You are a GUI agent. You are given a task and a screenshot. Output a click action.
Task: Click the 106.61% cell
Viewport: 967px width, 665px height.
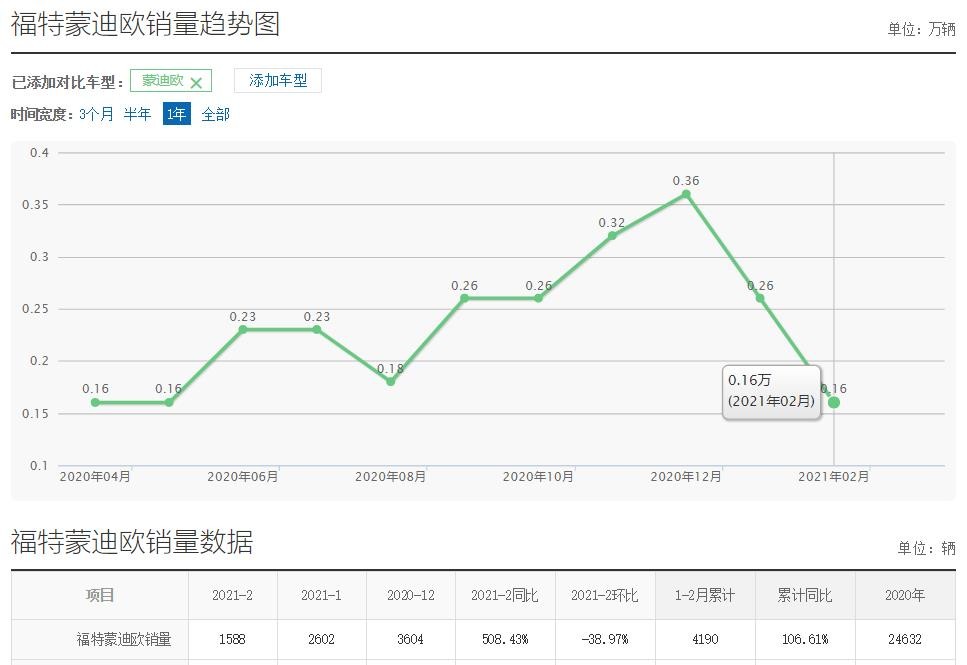(x=805, y=639)
